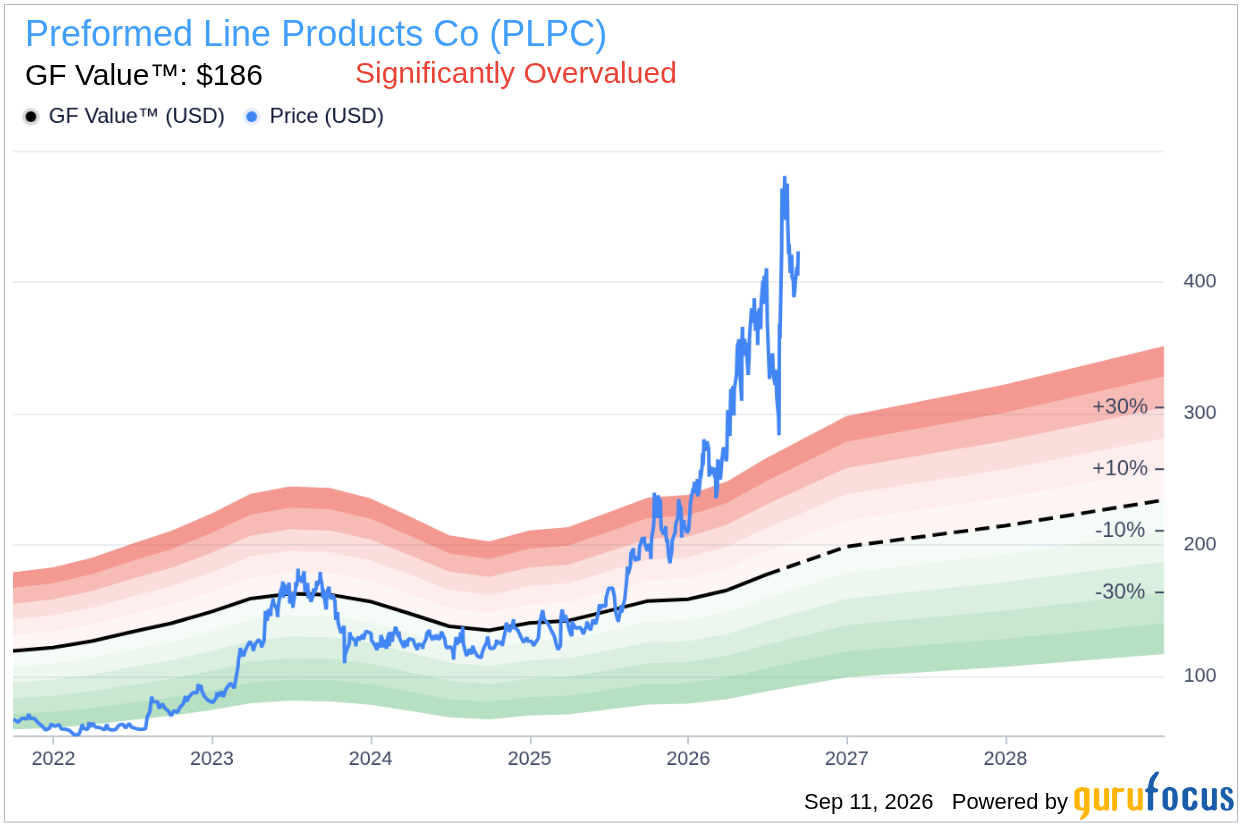Click the 200 y-axis value
Image resolution: width=1242 pixels, height=826 pixels.
point(1200,544)
